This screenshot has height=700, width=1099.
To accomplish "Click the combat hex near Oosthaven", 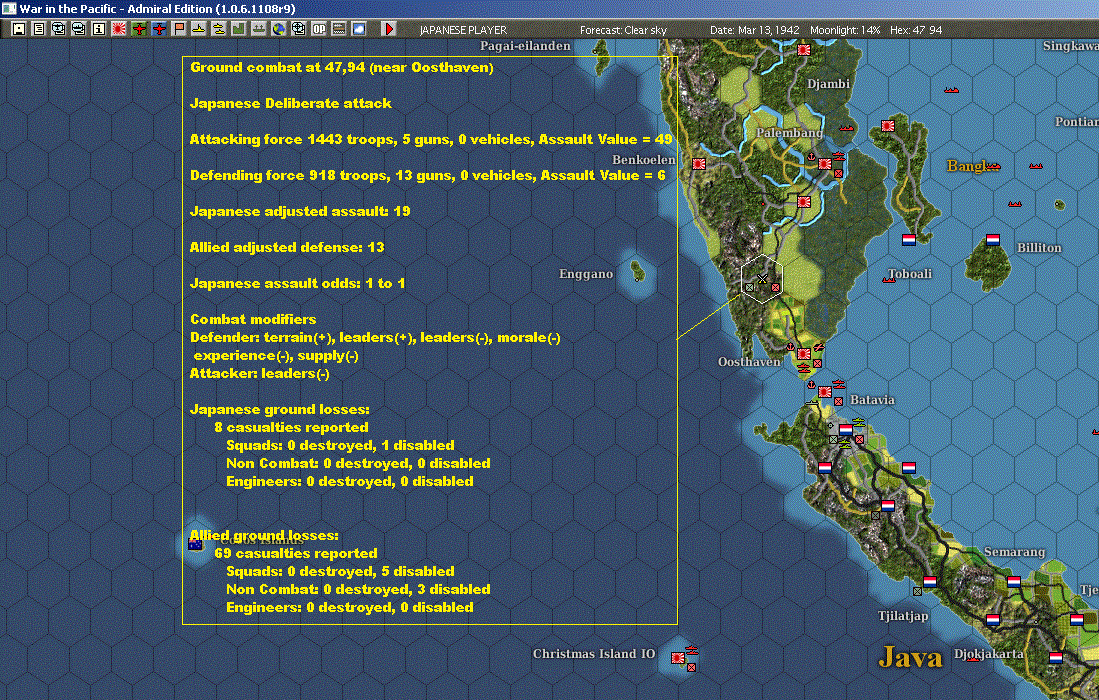I will [x=762, y=279].
